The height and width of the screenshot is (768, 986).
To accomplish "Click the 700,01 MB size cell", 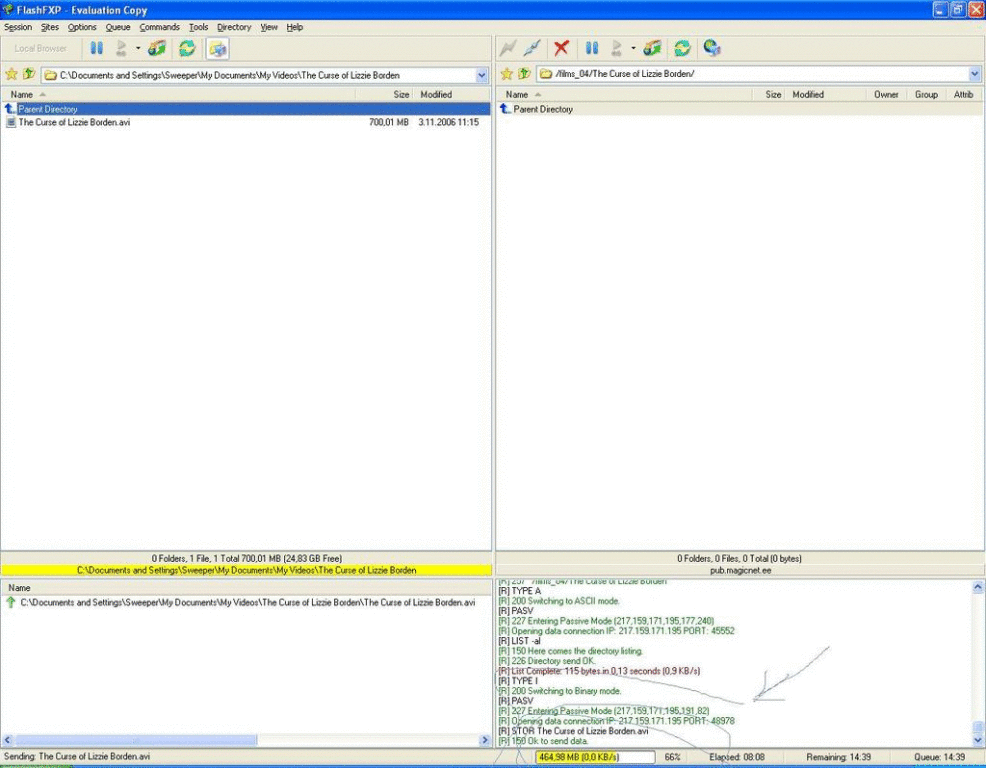I will [389, 122].
